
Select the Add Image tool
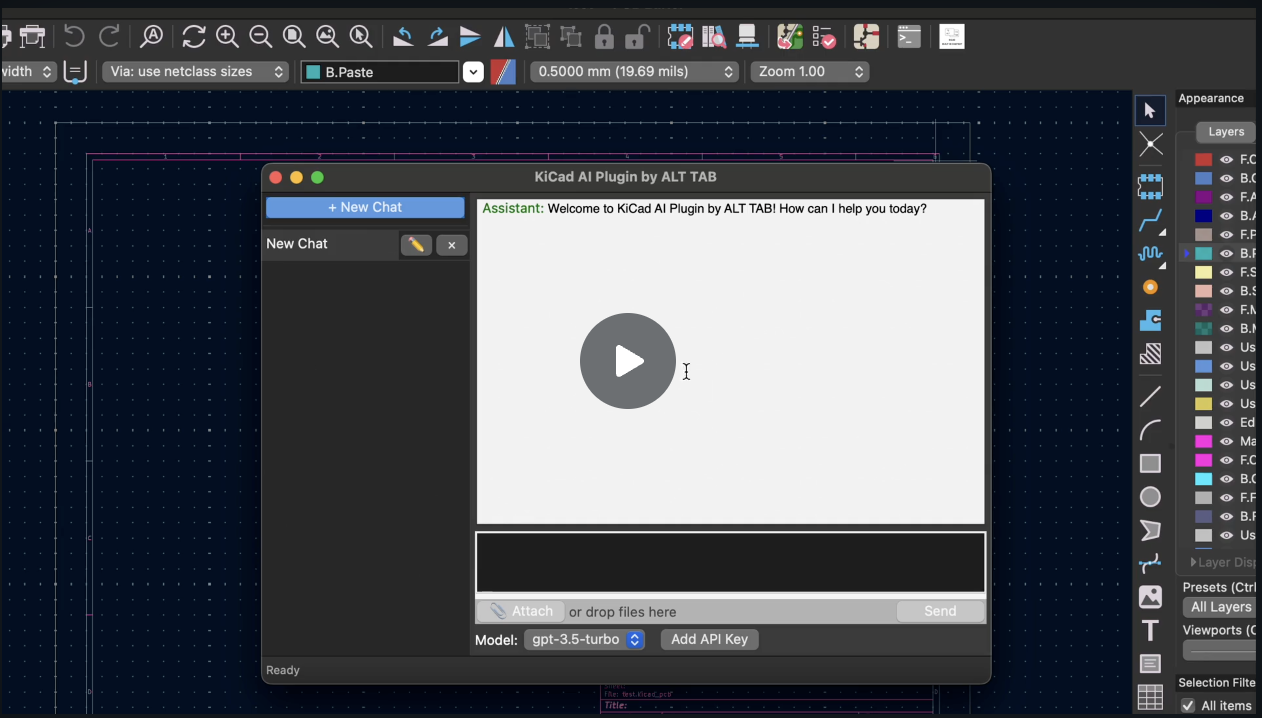click(1150, 598)
